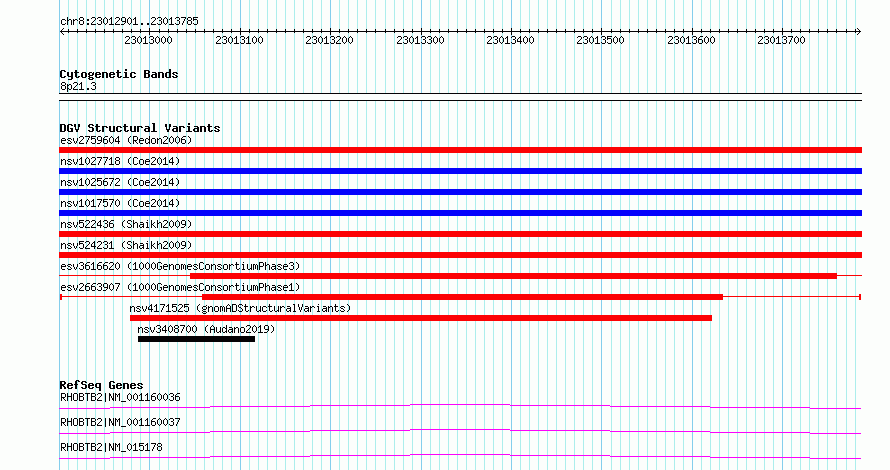Open the RHOBTB2|NM_001160036 gene label
The height and width of the screenshot is (470, 890).
click(x=120, y=397)
